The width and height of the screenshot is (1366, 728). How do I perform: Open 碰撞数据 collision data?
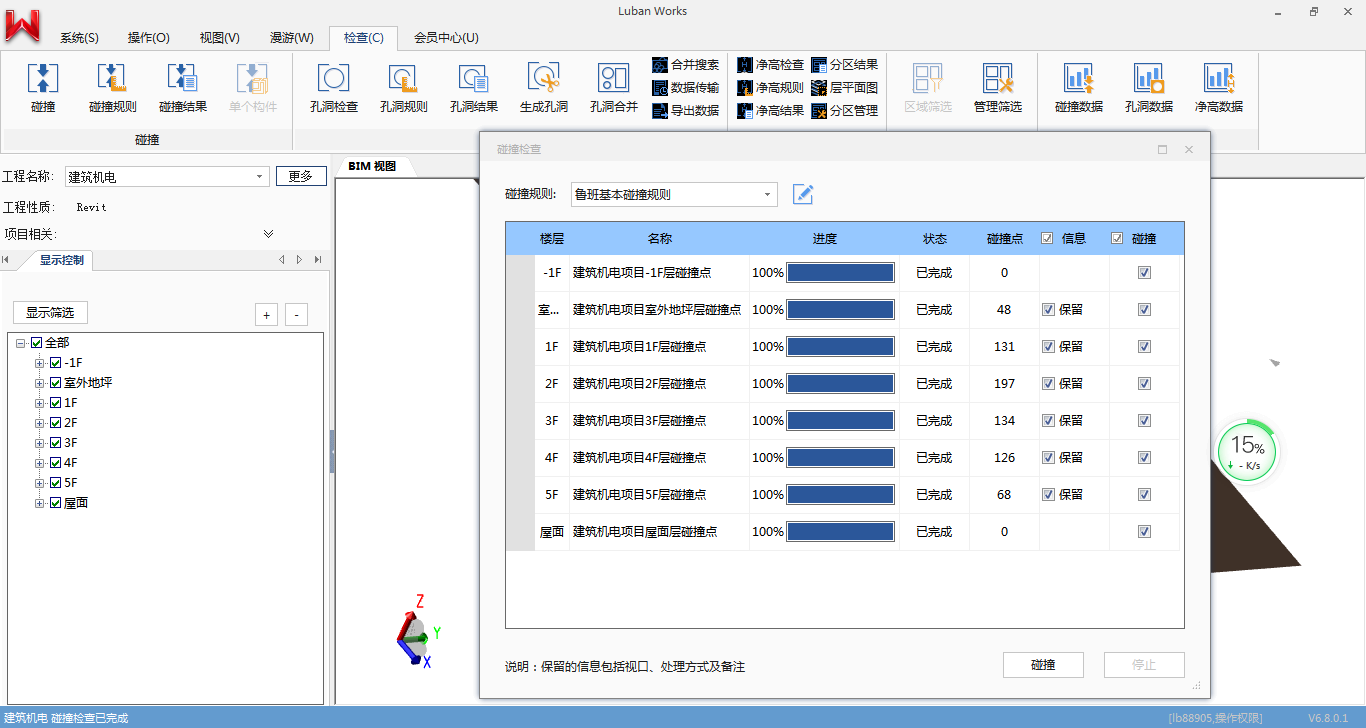point(1079,88)
